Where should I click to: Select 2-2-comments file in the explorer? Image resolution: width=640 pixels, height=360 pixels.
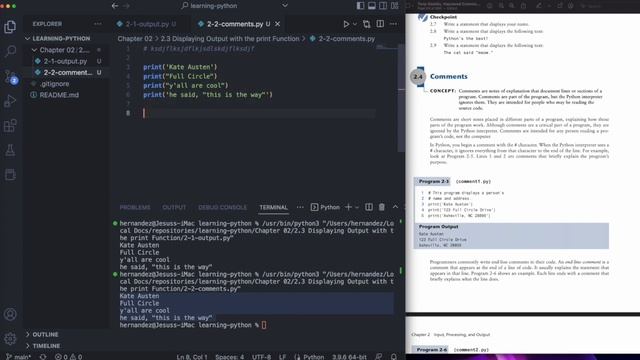pyautogui.click(x=67, y=72)
